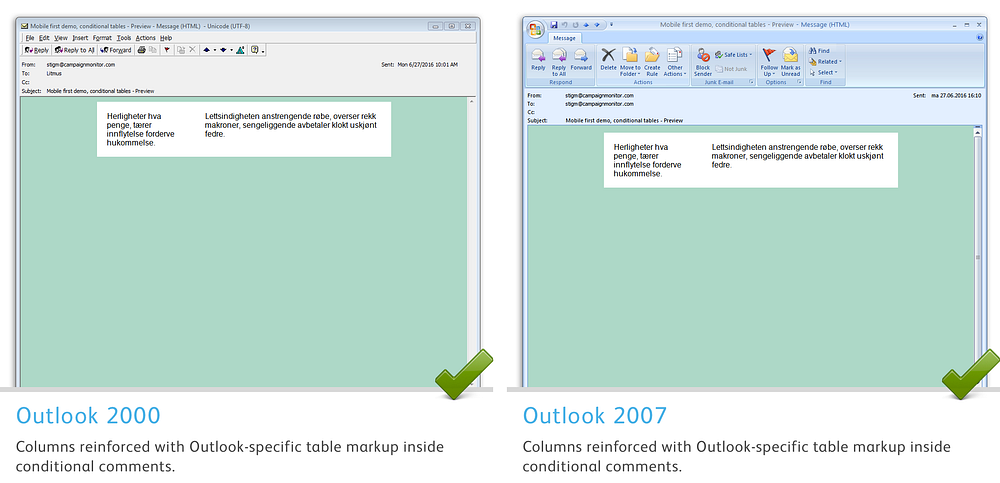The width and height of the screenshot is (1000, 483).
Task: Click the Outlook 2000 message scrollbar up arrow
Action: [471, 101]
